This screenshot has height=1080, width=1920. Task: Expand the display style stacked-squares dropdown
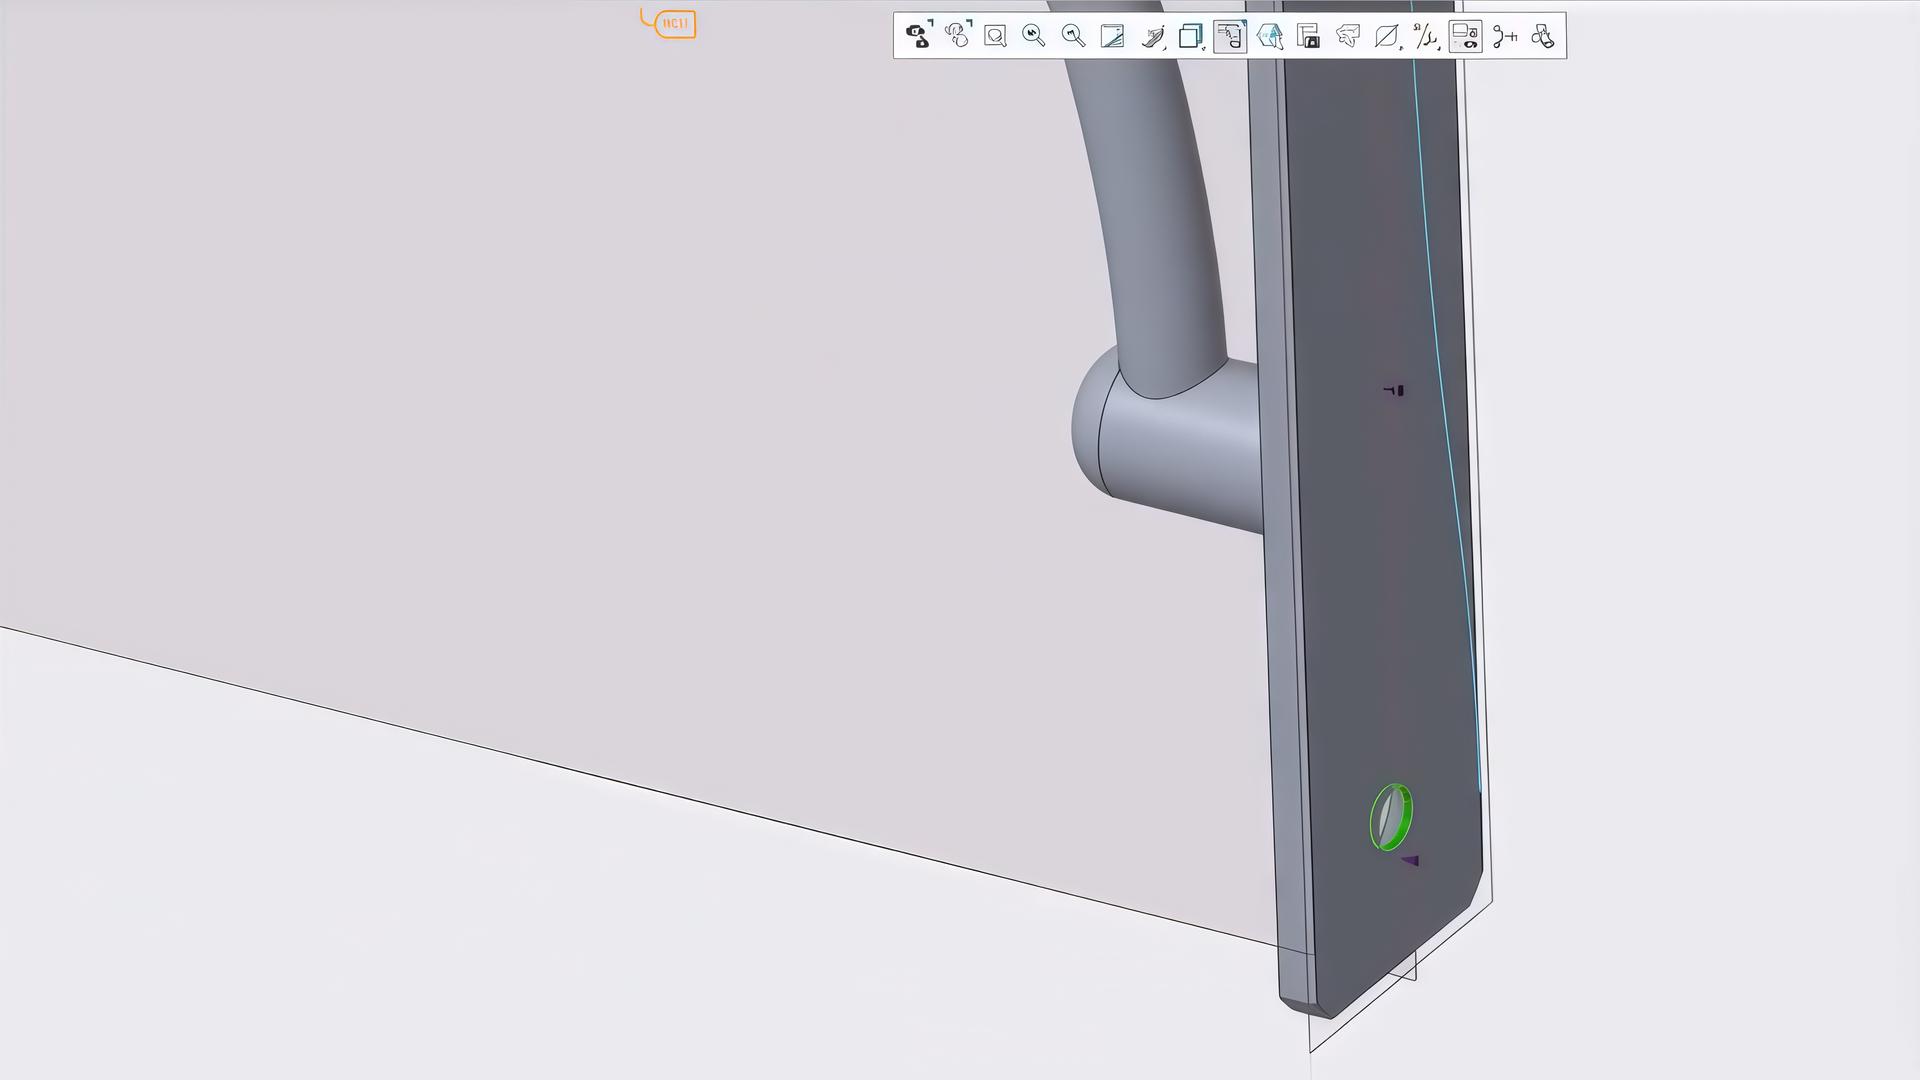[x=1191, y=36]
